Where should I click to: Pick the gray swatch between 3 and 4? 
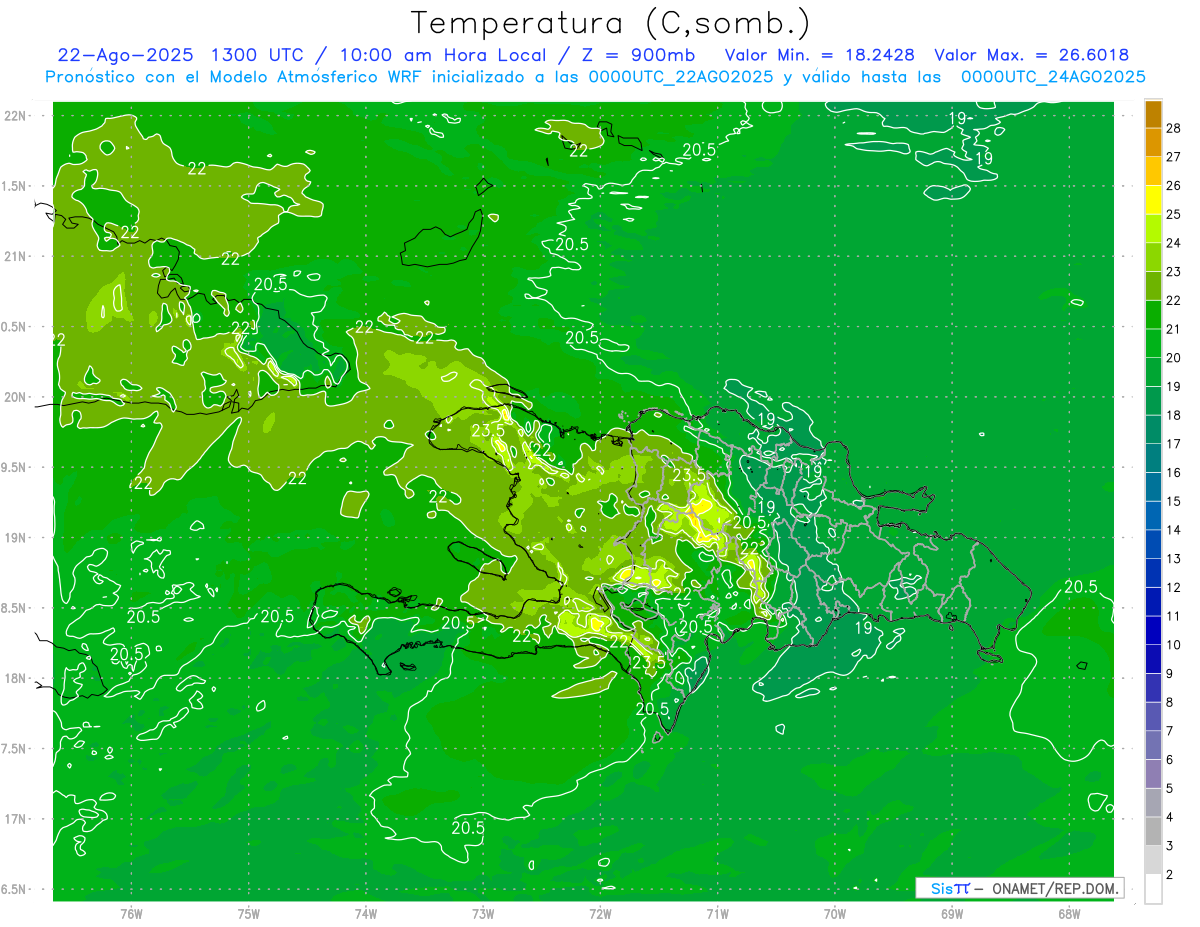click(1153, 831)
